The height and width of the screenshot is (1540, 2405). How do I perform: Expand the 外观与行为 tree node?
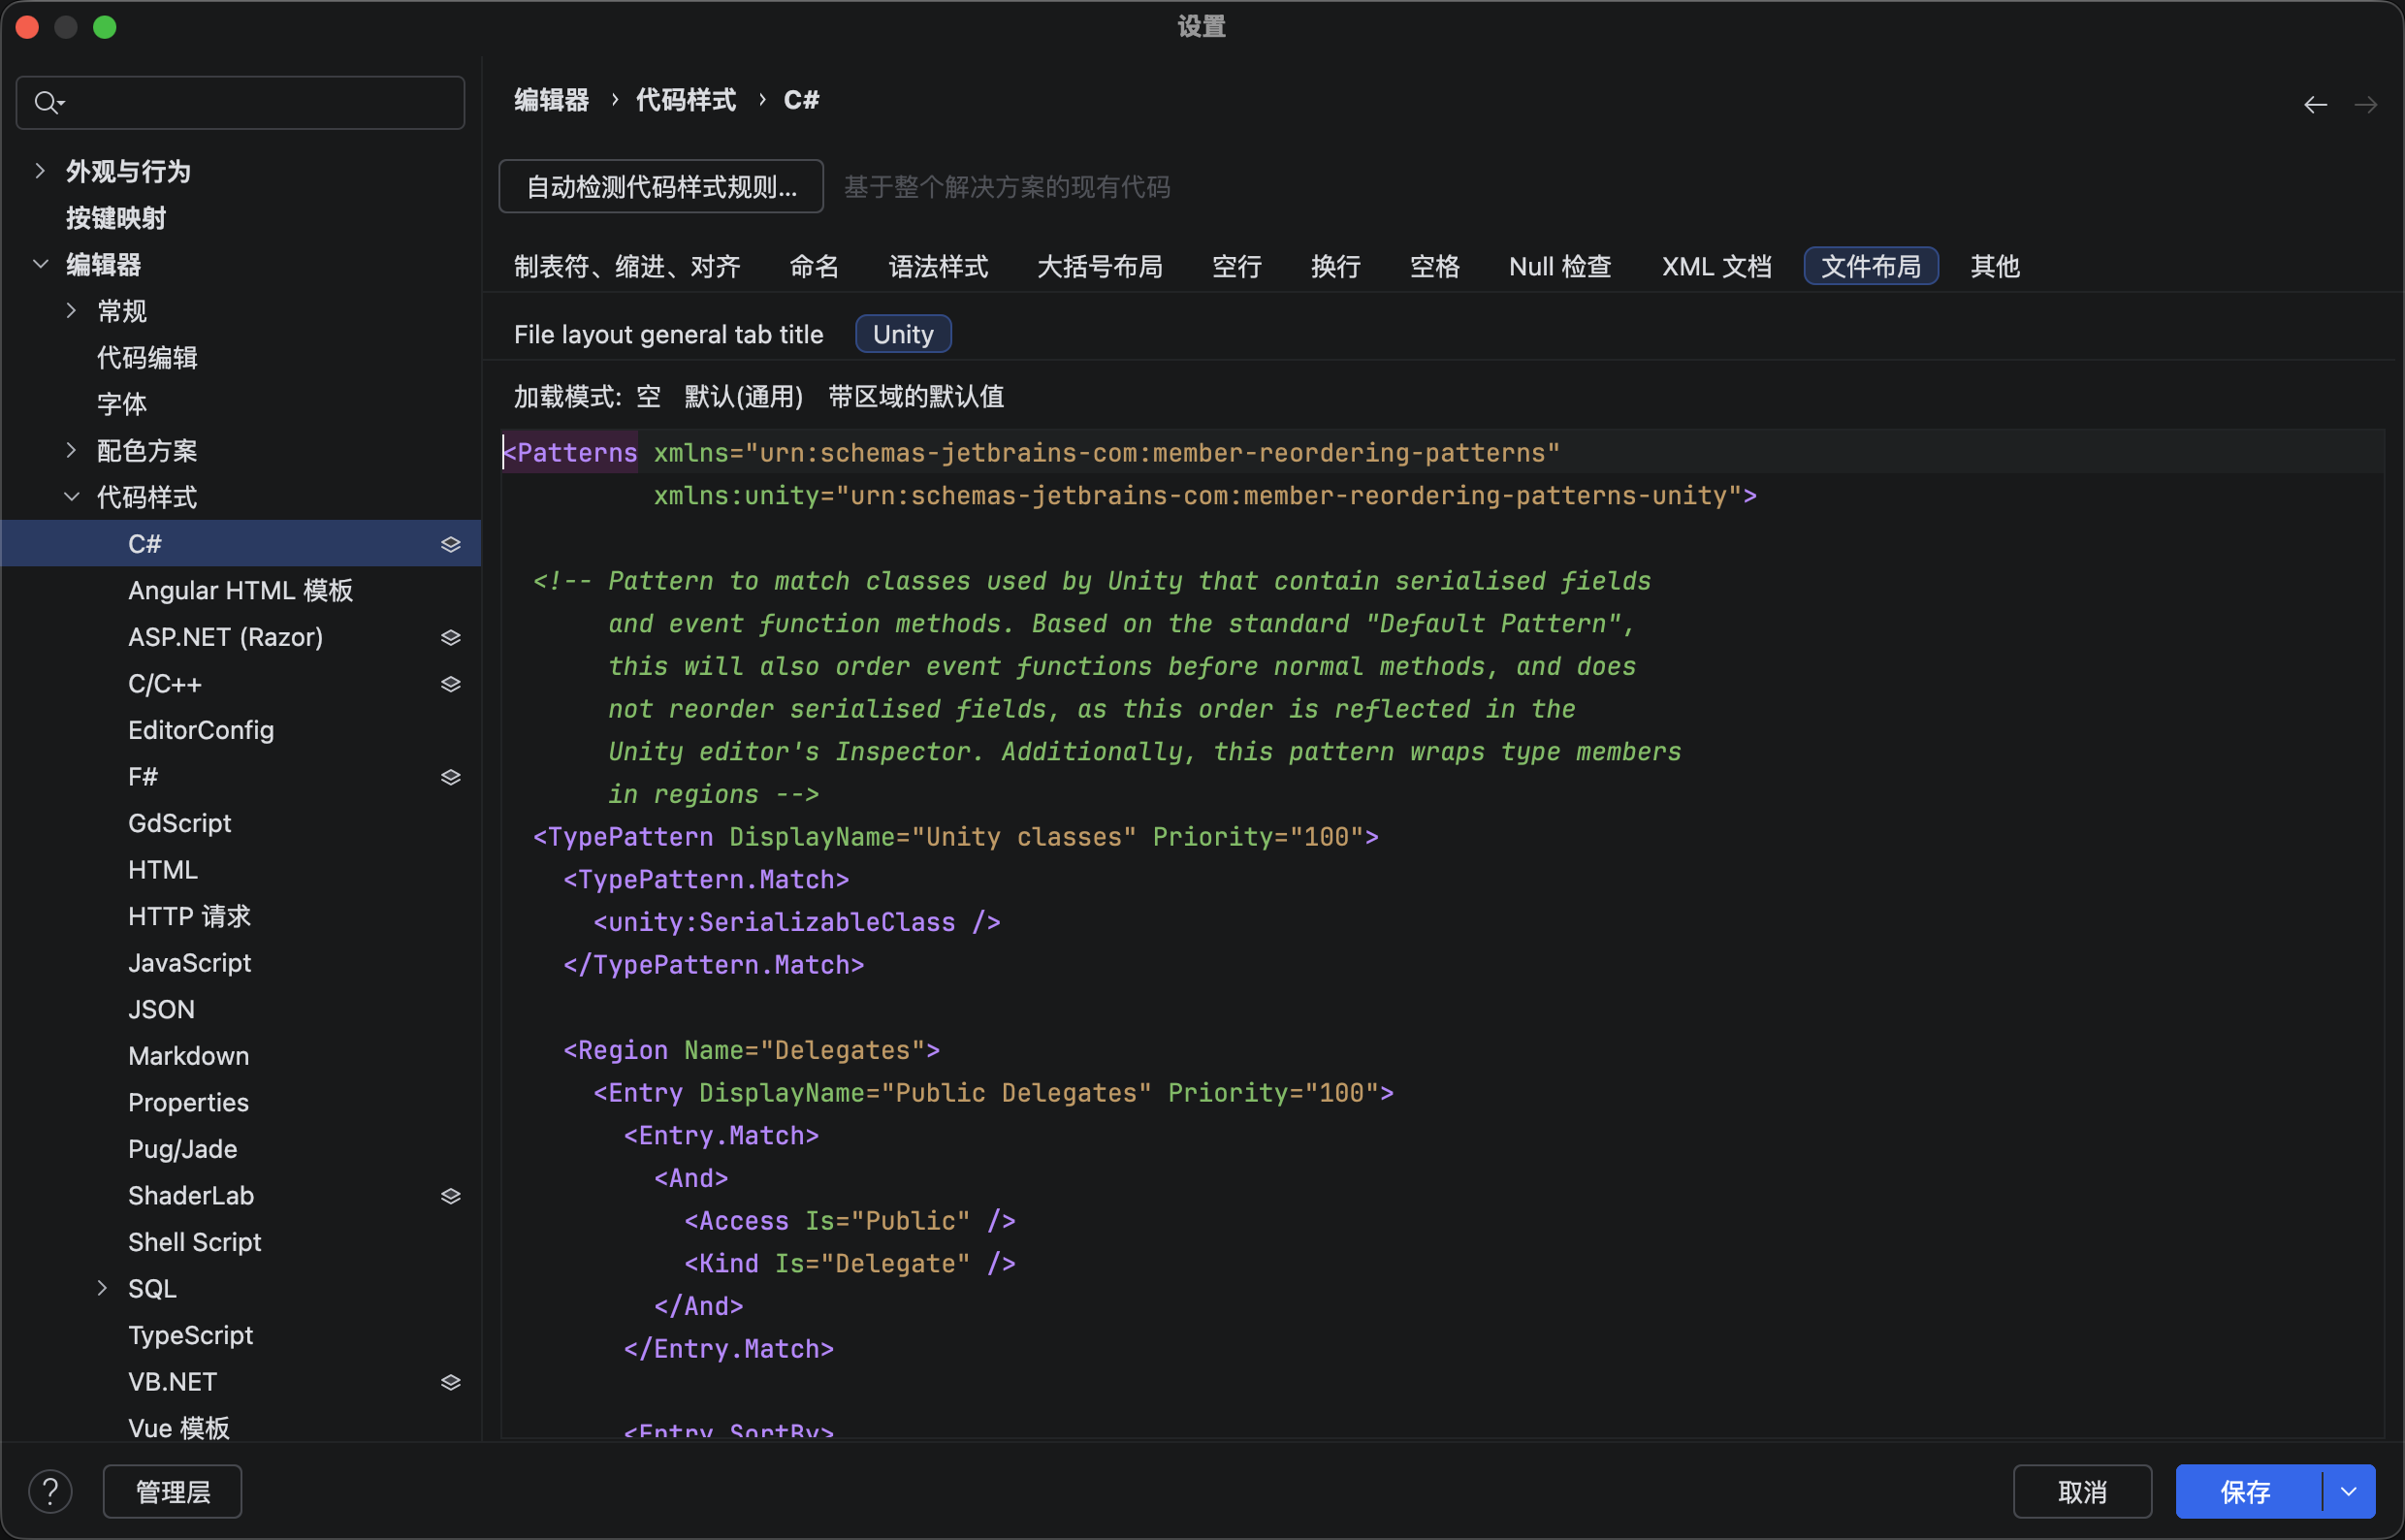point(40,171)
